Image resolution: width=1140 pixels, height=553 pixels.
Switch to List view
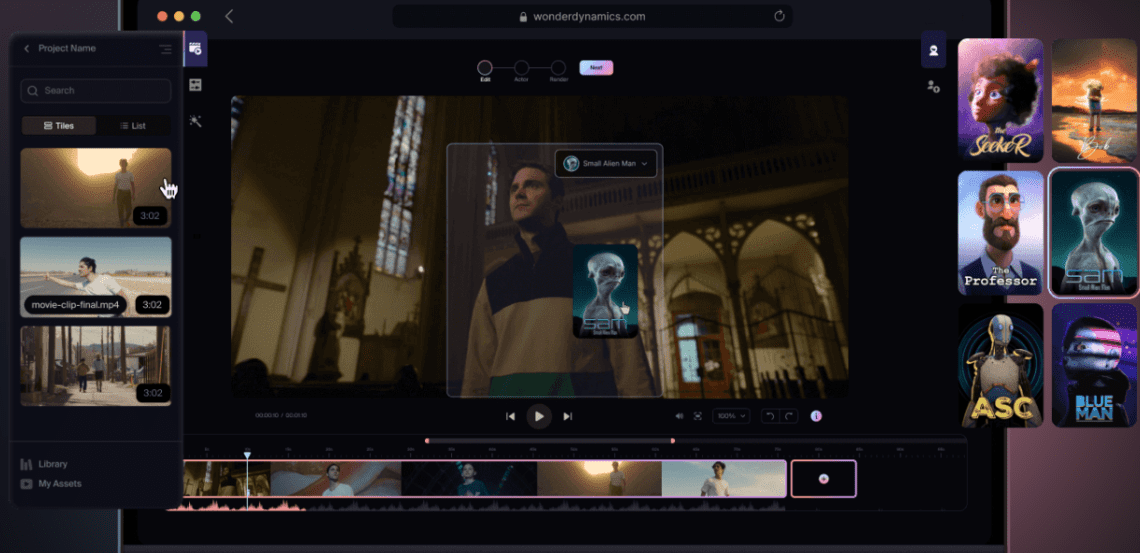[x=133, y=126]
